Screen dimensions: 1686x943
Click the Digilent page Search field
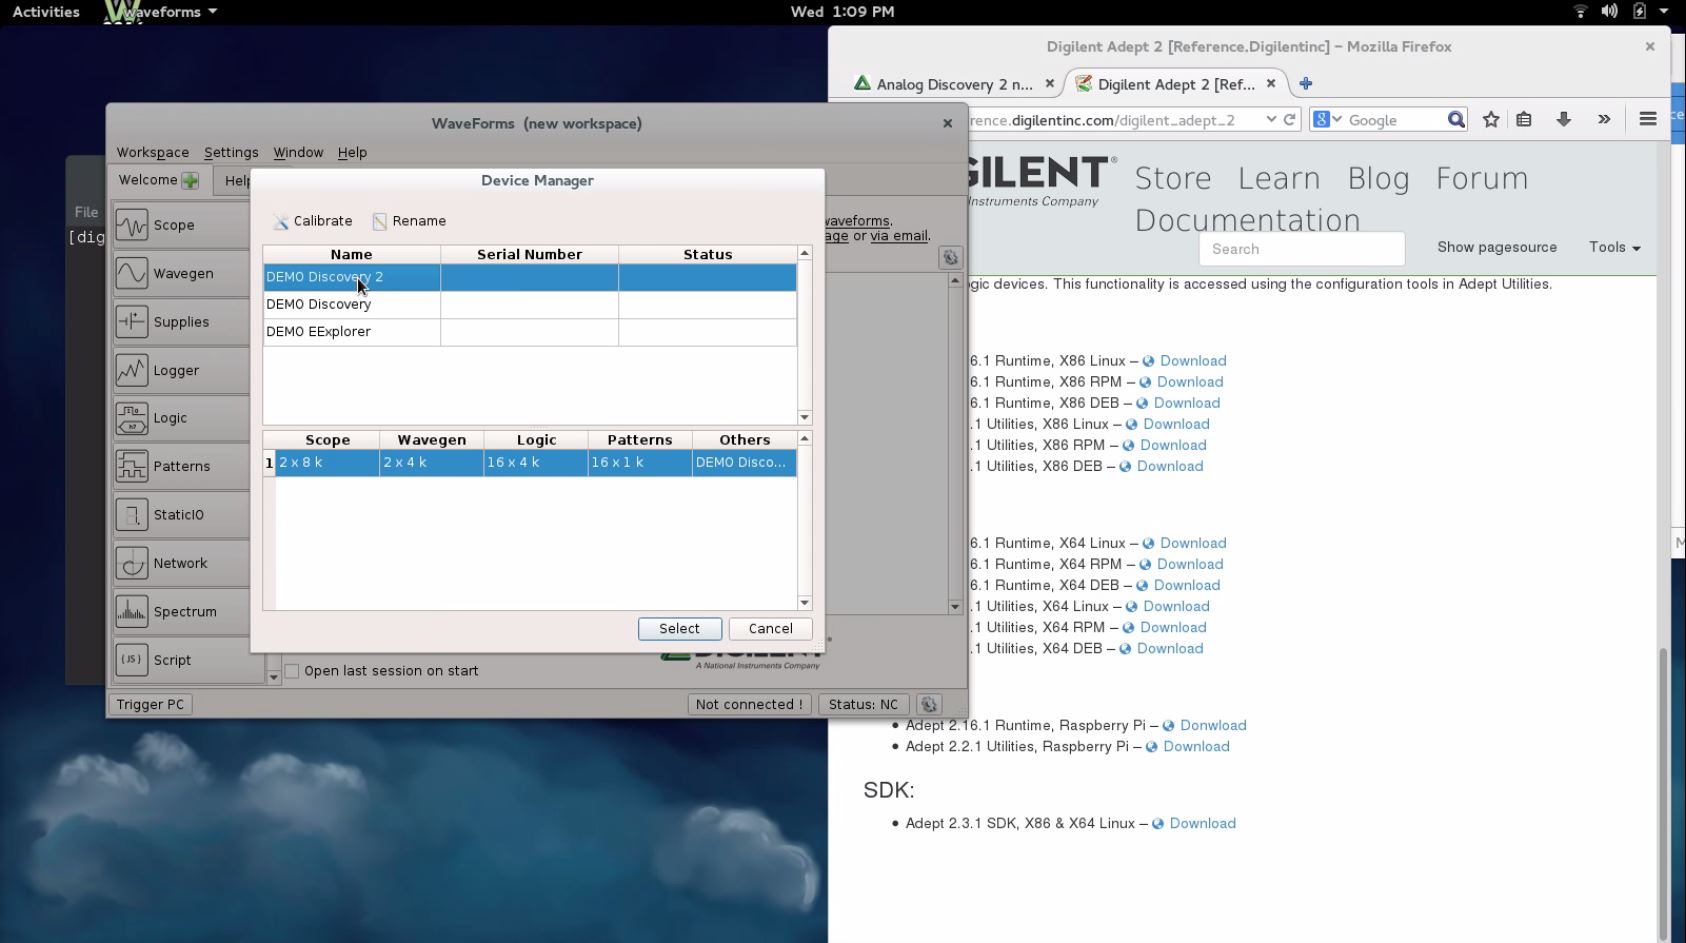1302,249
